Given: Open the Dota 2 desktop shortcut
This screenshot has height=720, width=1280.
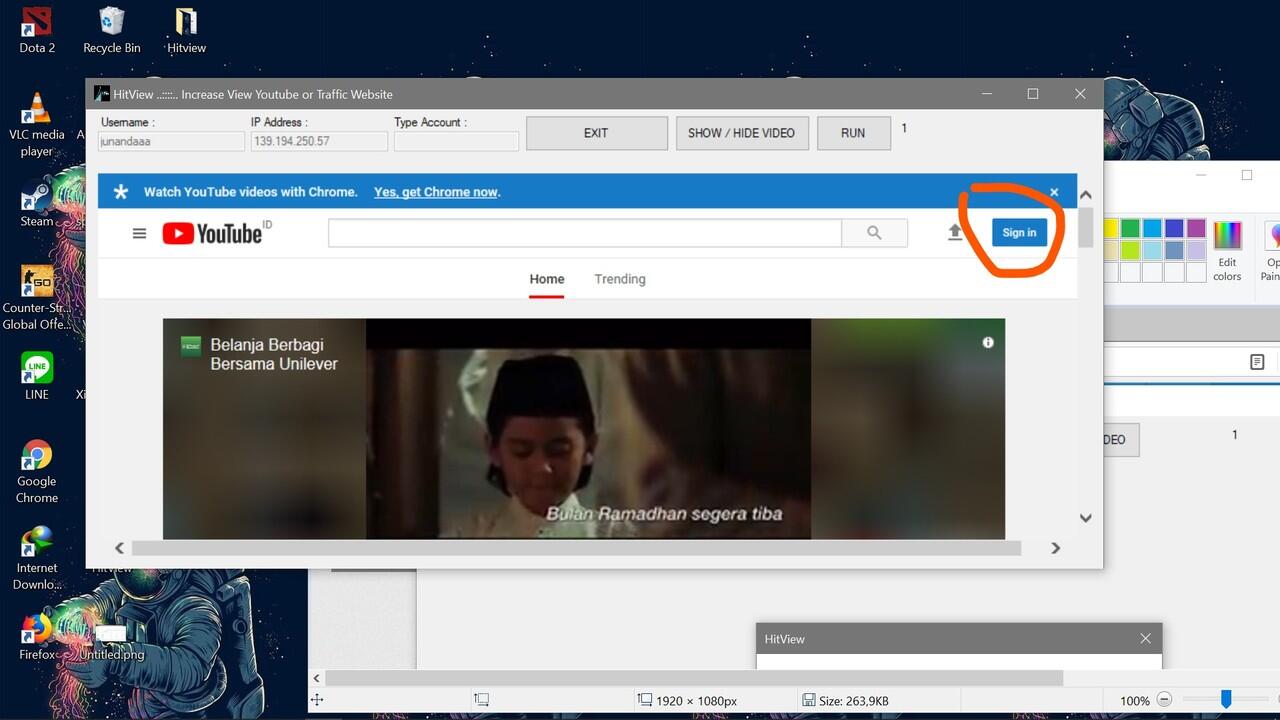Looking at the screenshot, I should 37,30.
